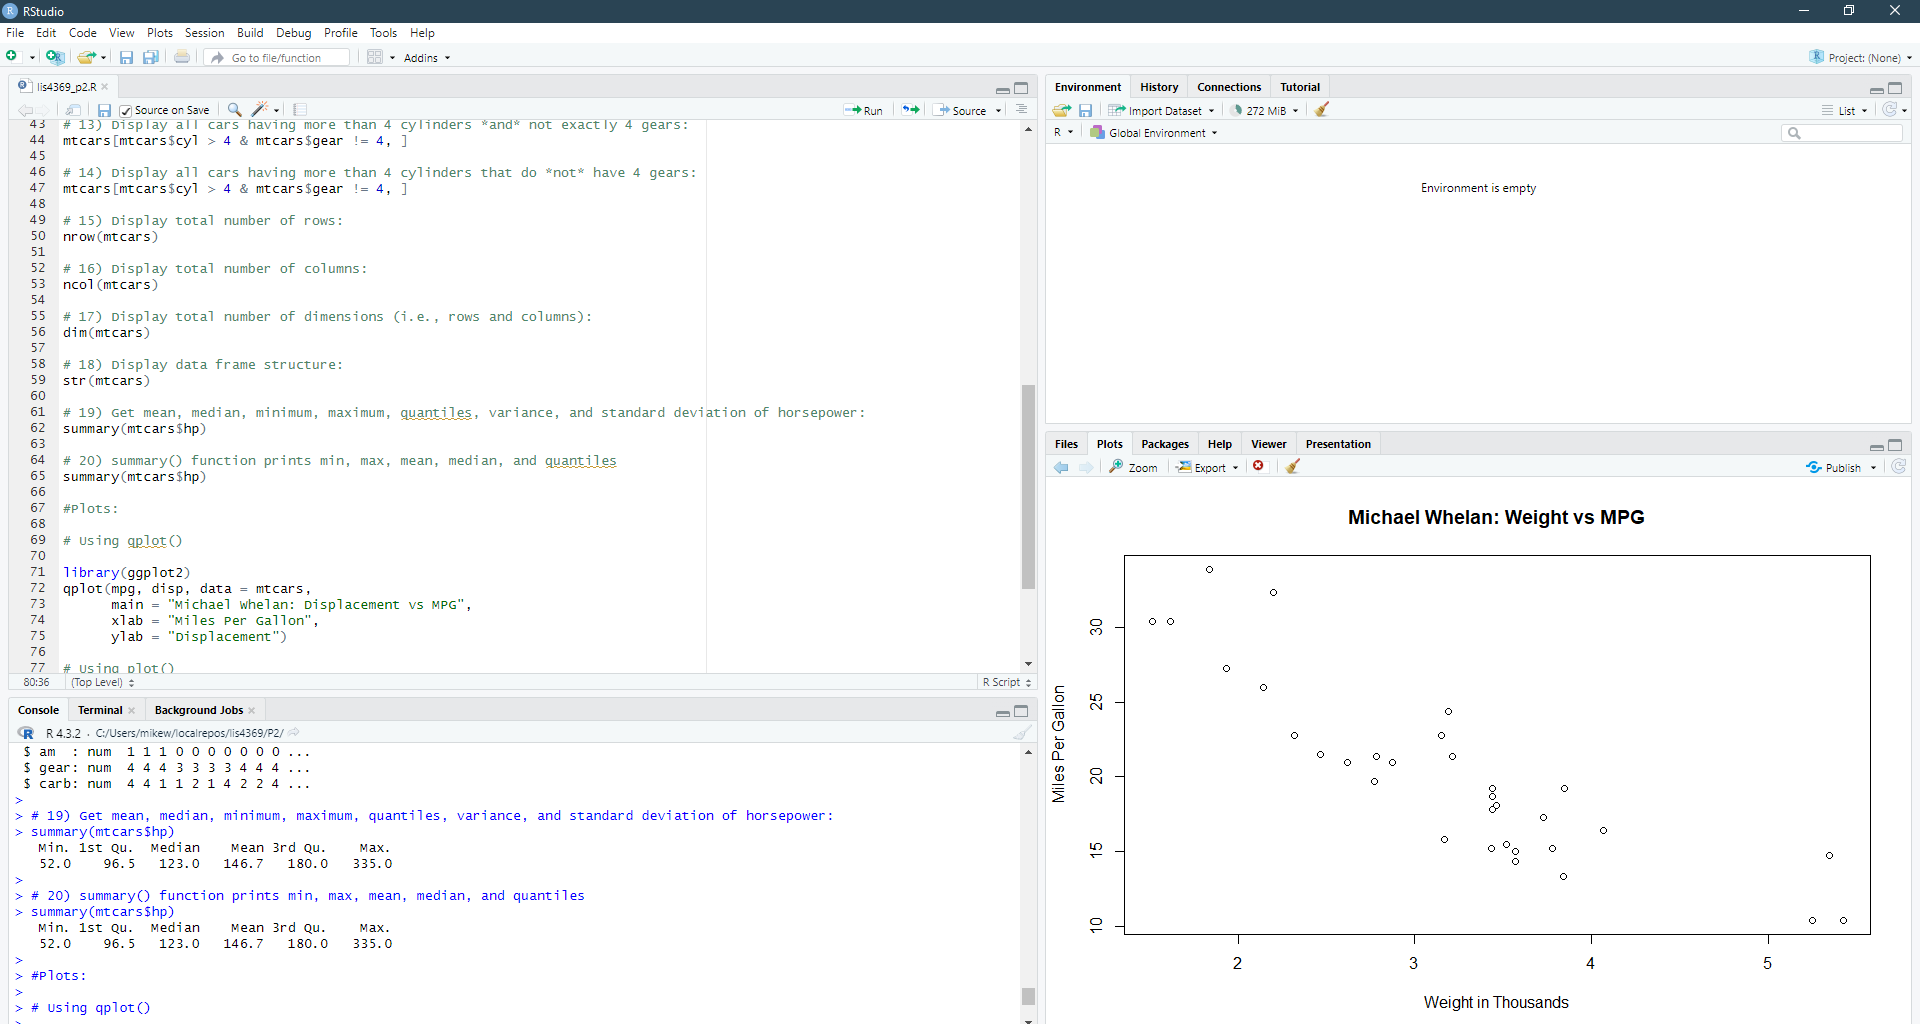Show document outline icon in editor
Screen dimensions: 1920x1024
tap(1021, 110)
